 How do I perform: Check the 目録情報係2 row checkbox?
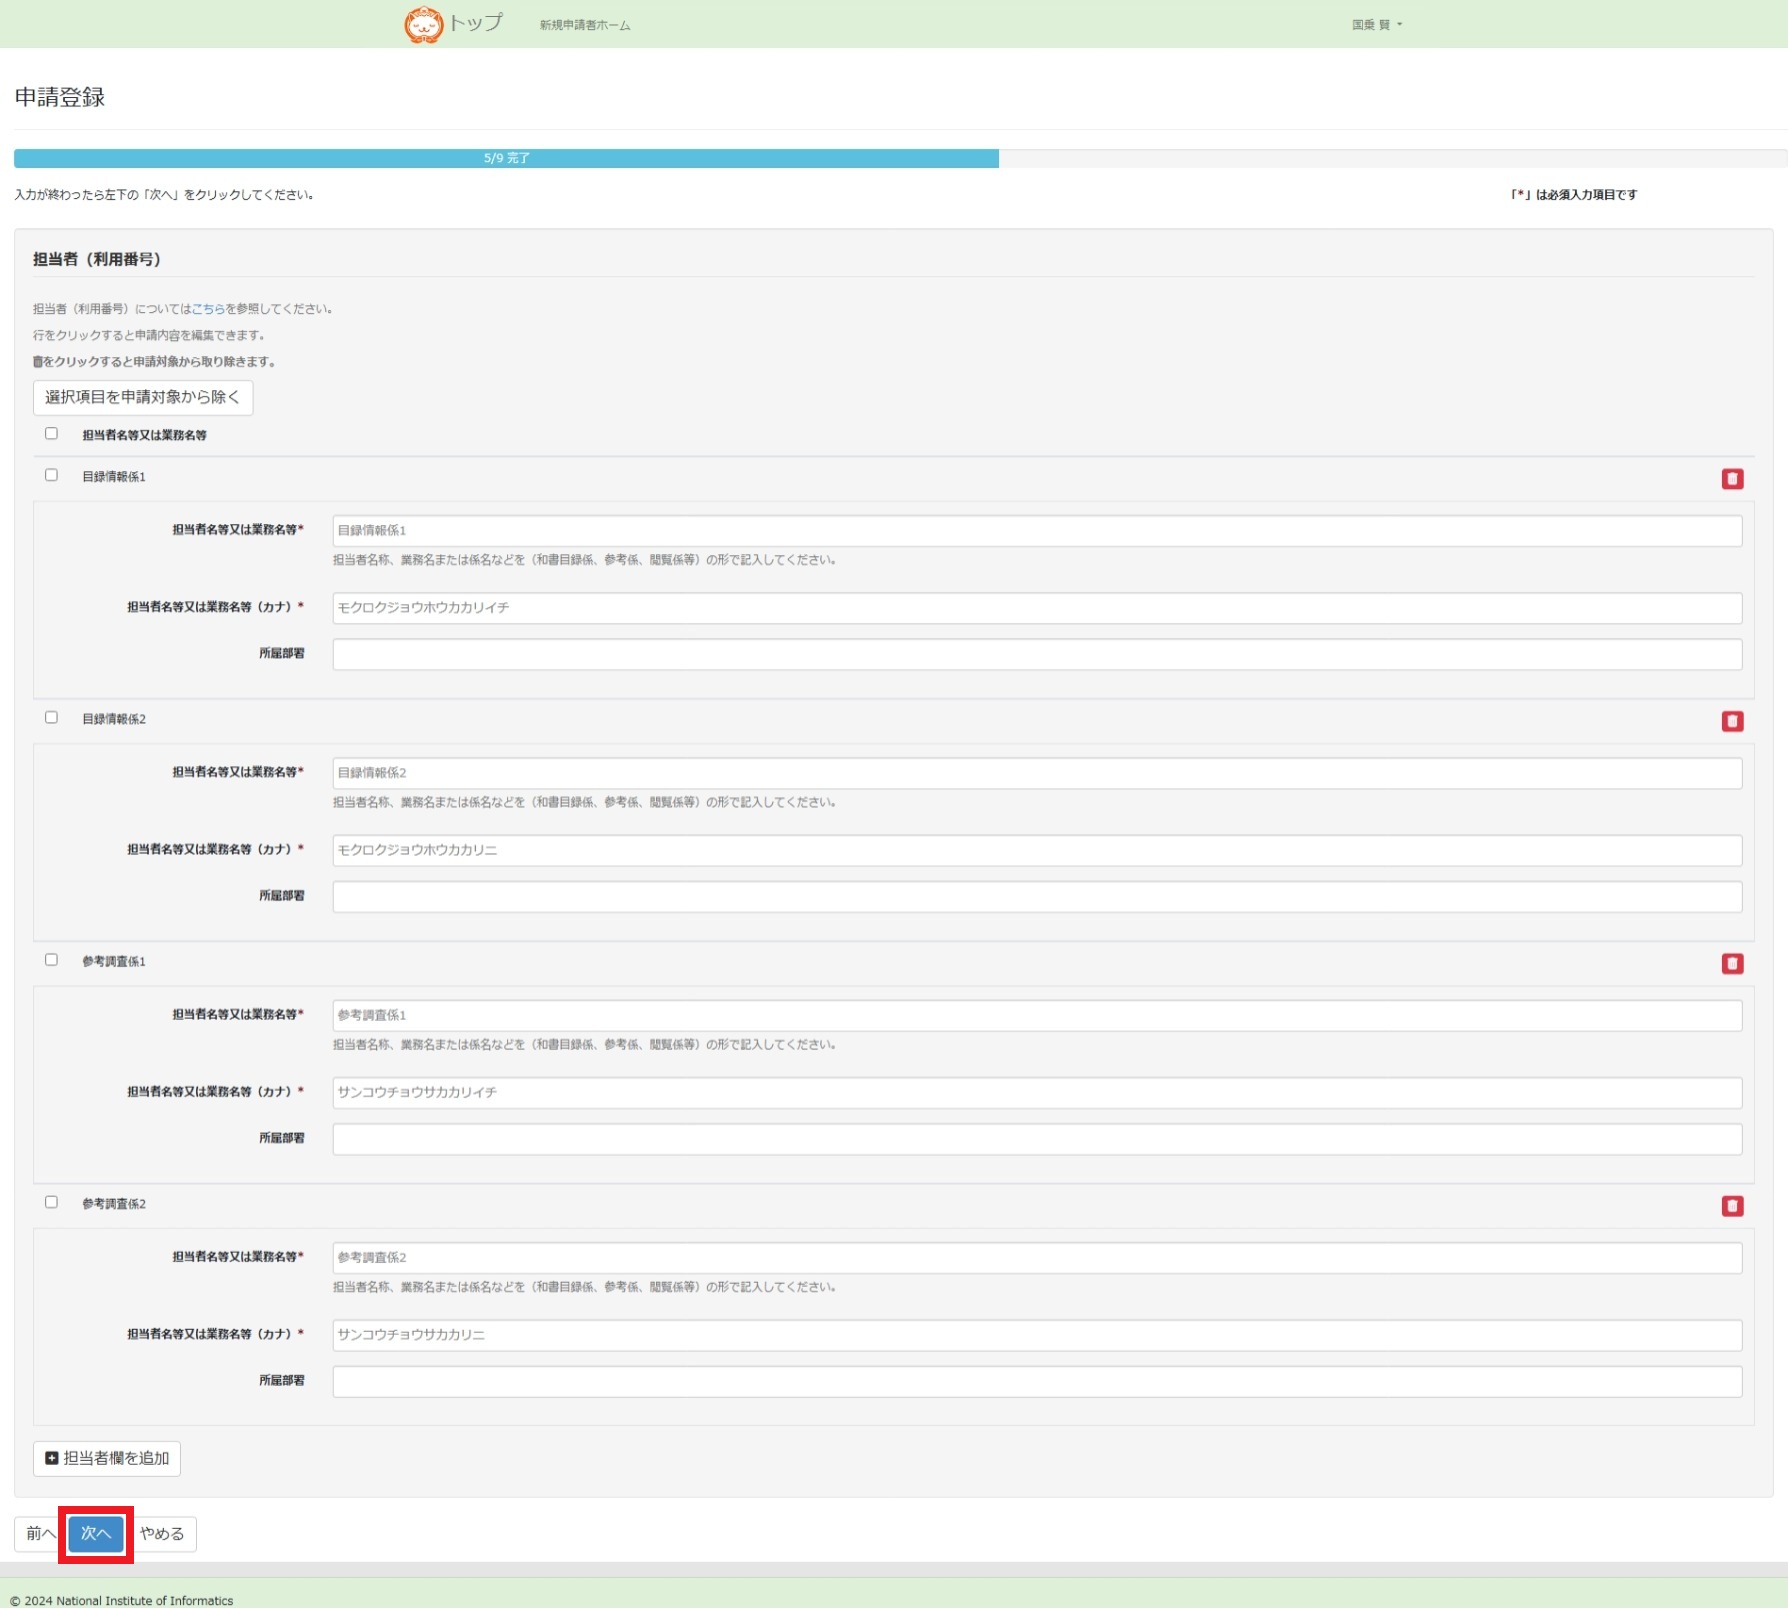tap(51, 718)
